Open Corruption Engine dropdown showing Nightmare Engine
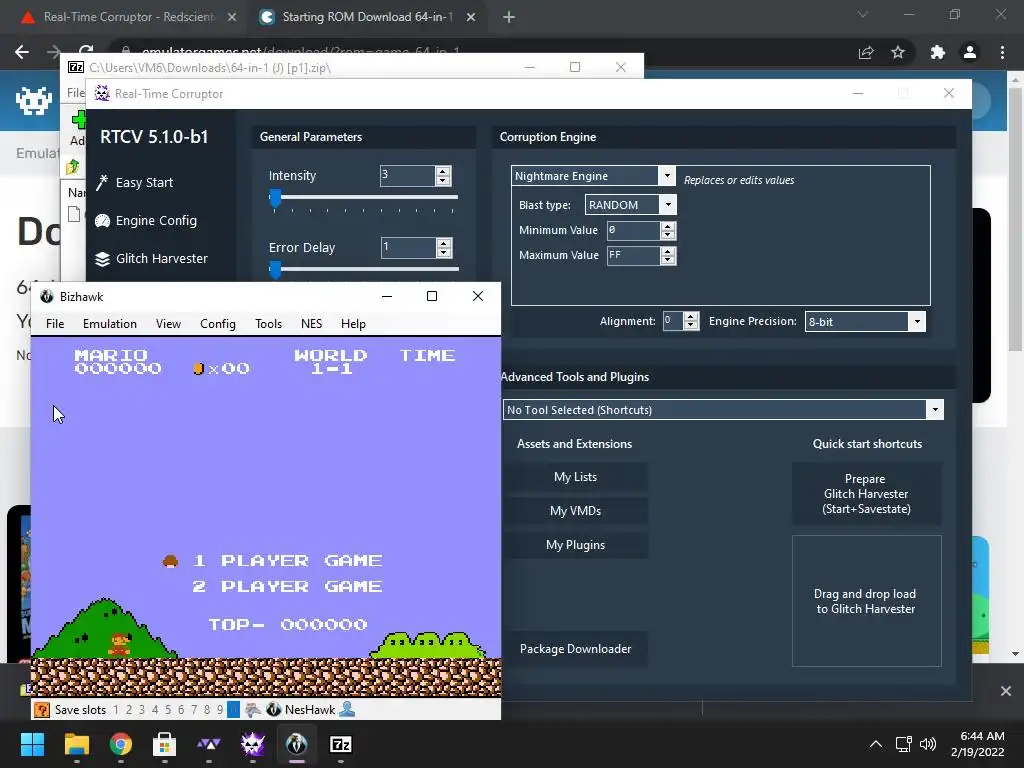The image size is (1024, 768). (667, 176)
